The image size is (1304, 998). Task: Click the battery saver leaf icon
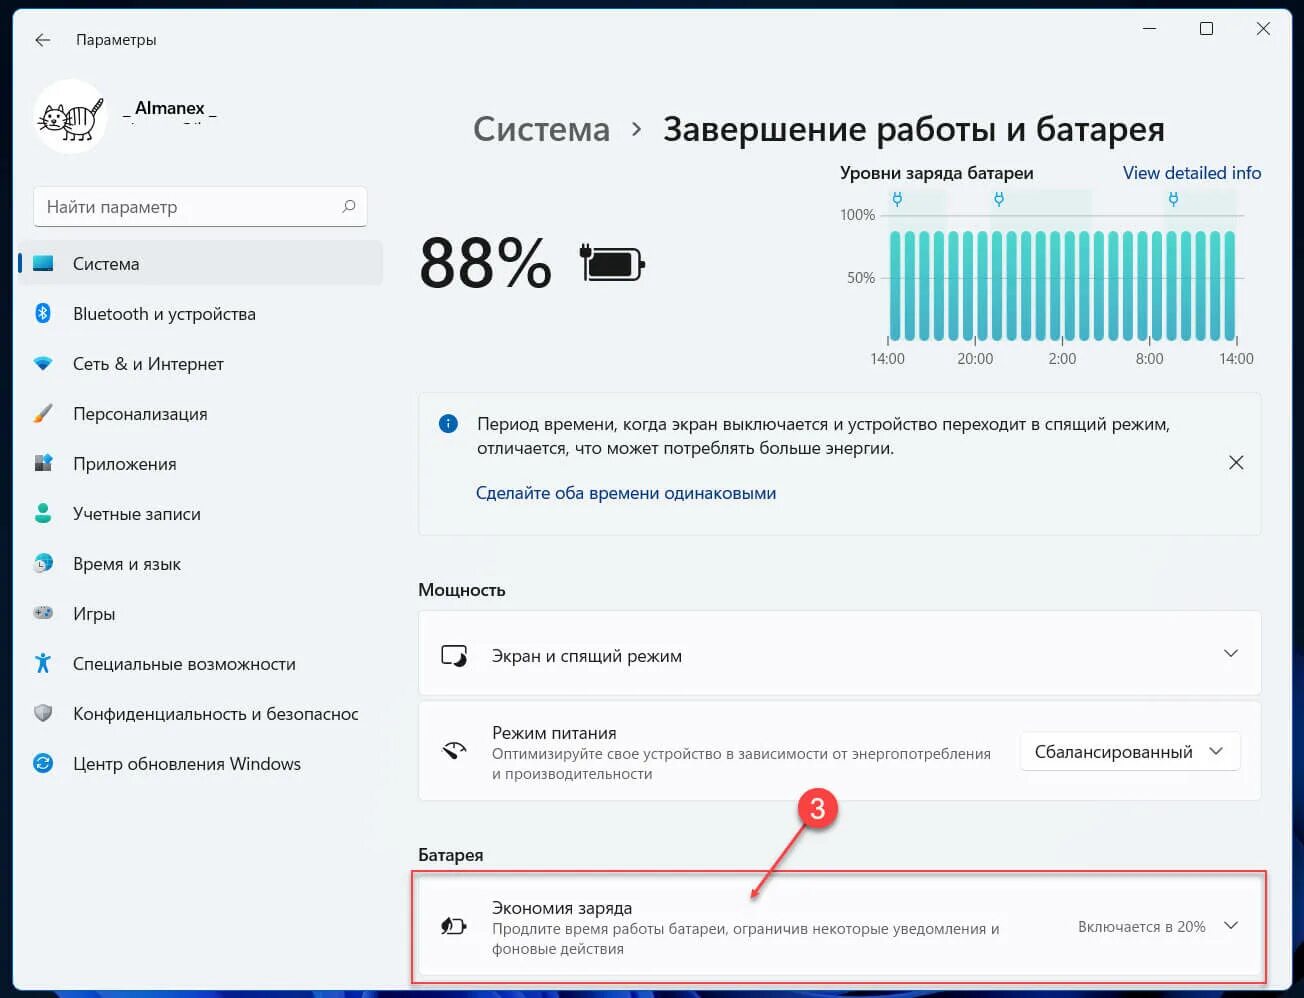[454, 927]
